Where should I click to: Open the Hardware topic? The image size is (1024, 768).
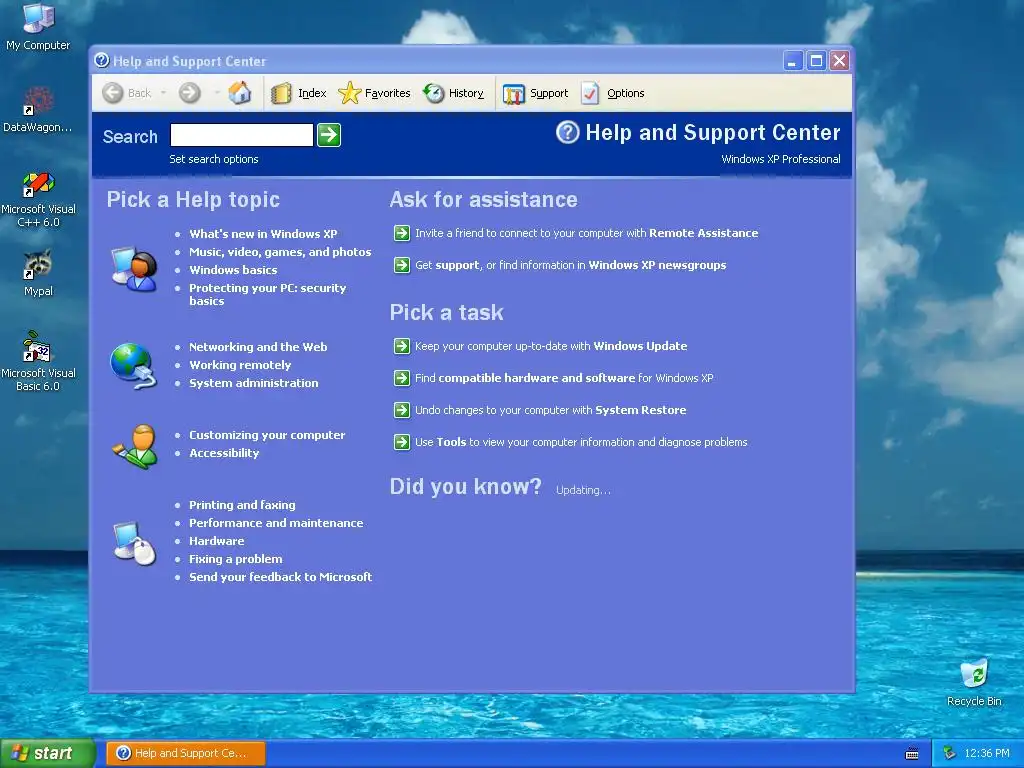click(x=217, y=541)
